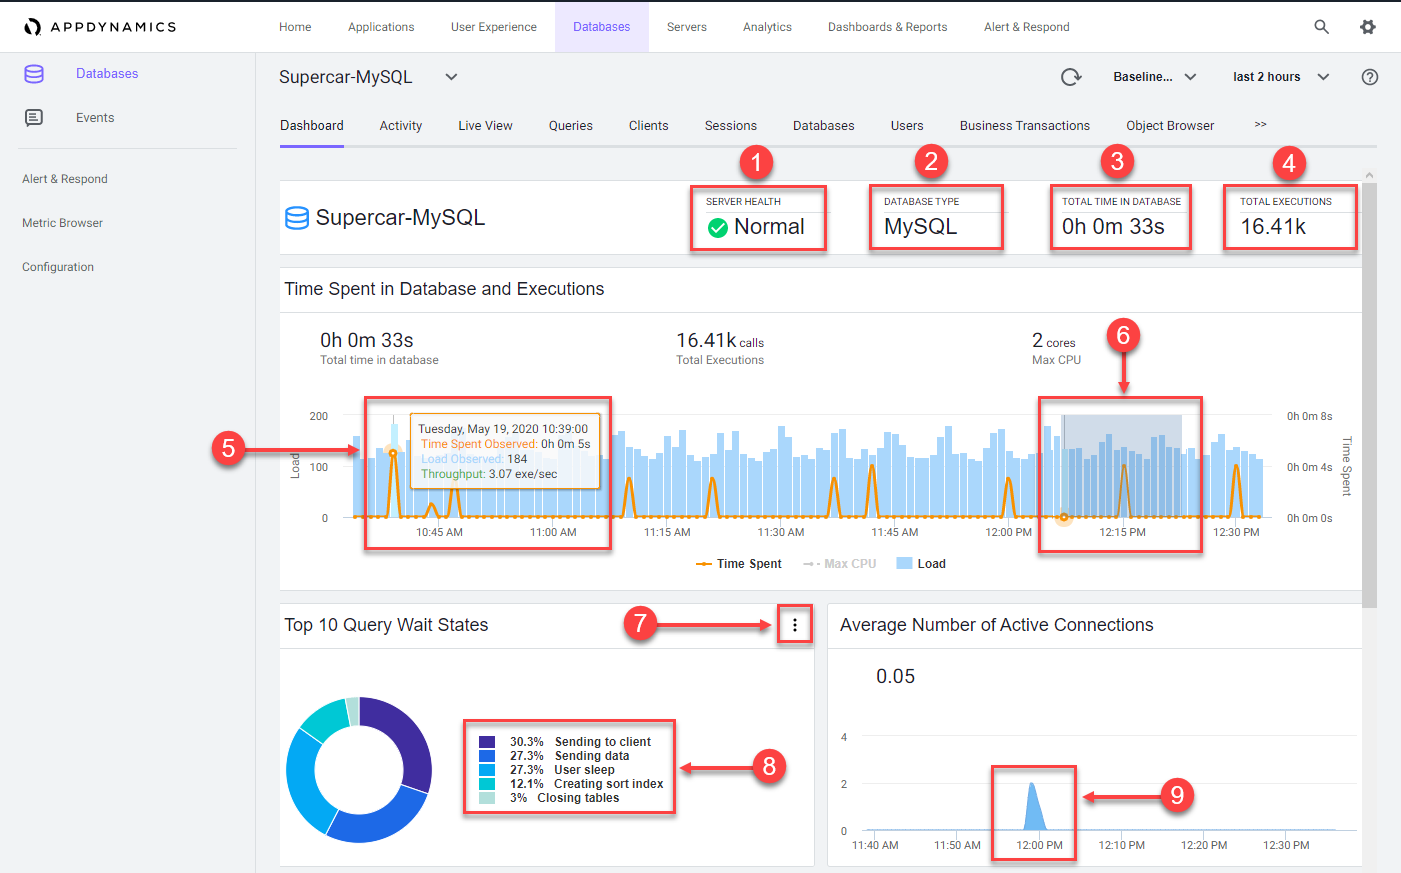Click the 2 cores Max CPU value
The width and height of the screenshot is (1401, 873).
point(1054,341)
